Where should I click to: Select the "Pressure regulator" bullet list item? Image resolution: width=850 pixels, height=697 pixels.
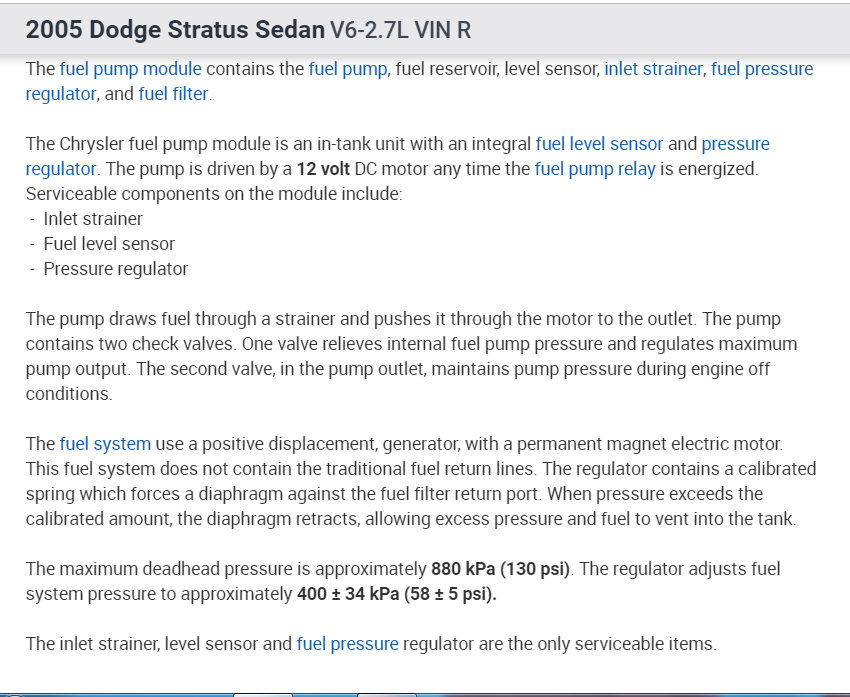tap(115, 269)
